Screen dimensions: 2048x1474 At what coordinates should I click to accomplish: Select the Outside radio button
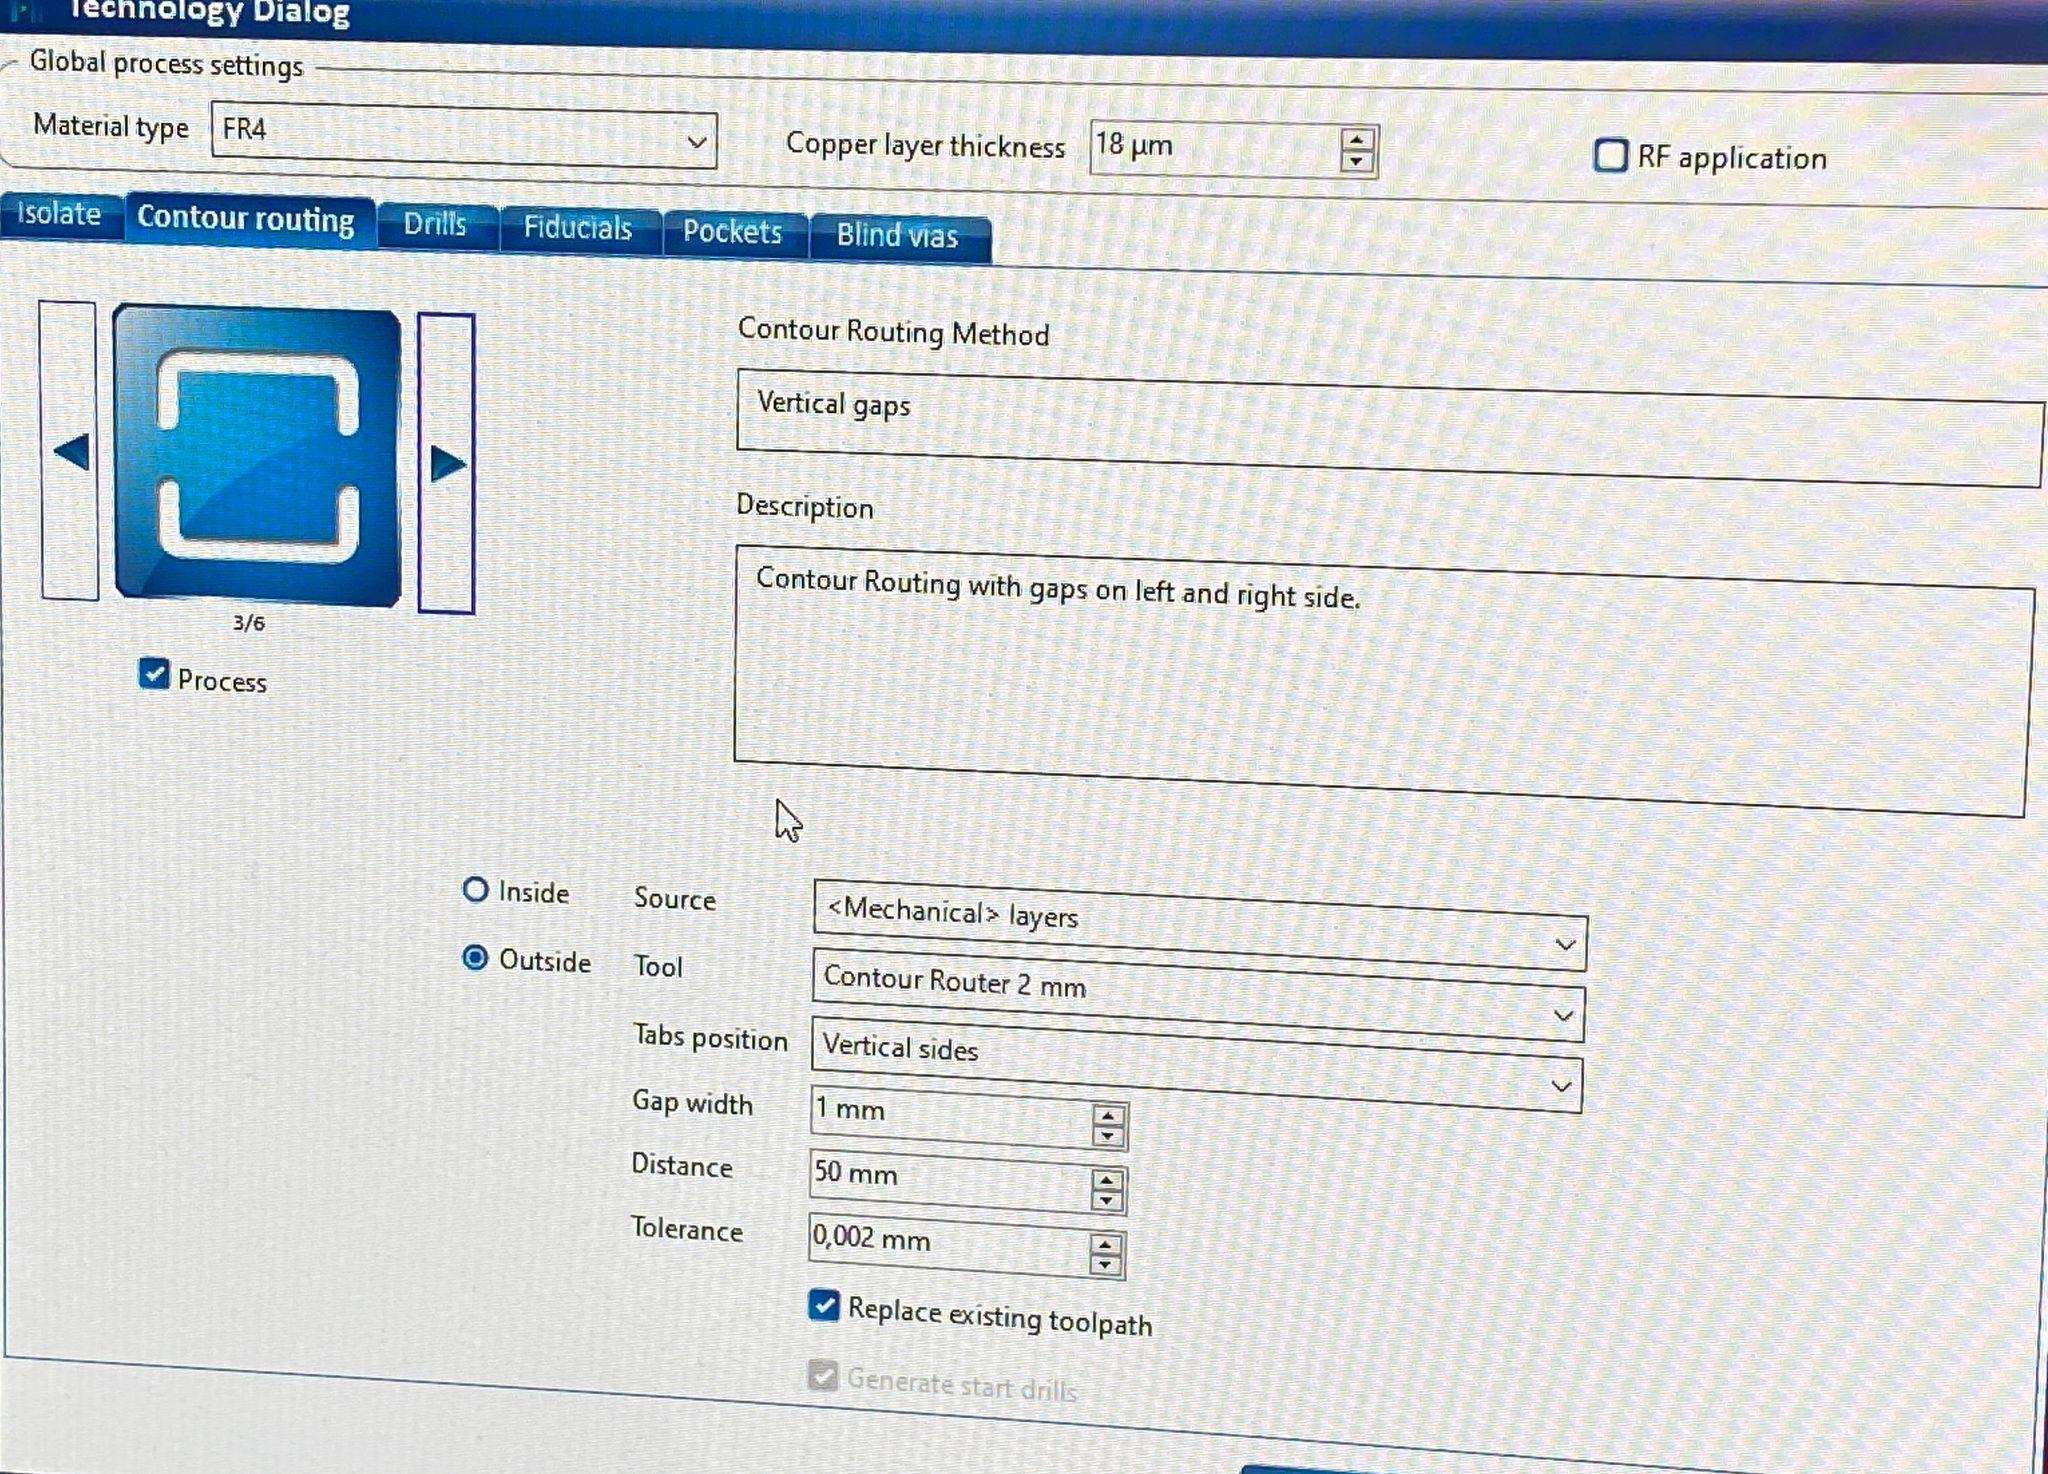click(x=475, y=958)
